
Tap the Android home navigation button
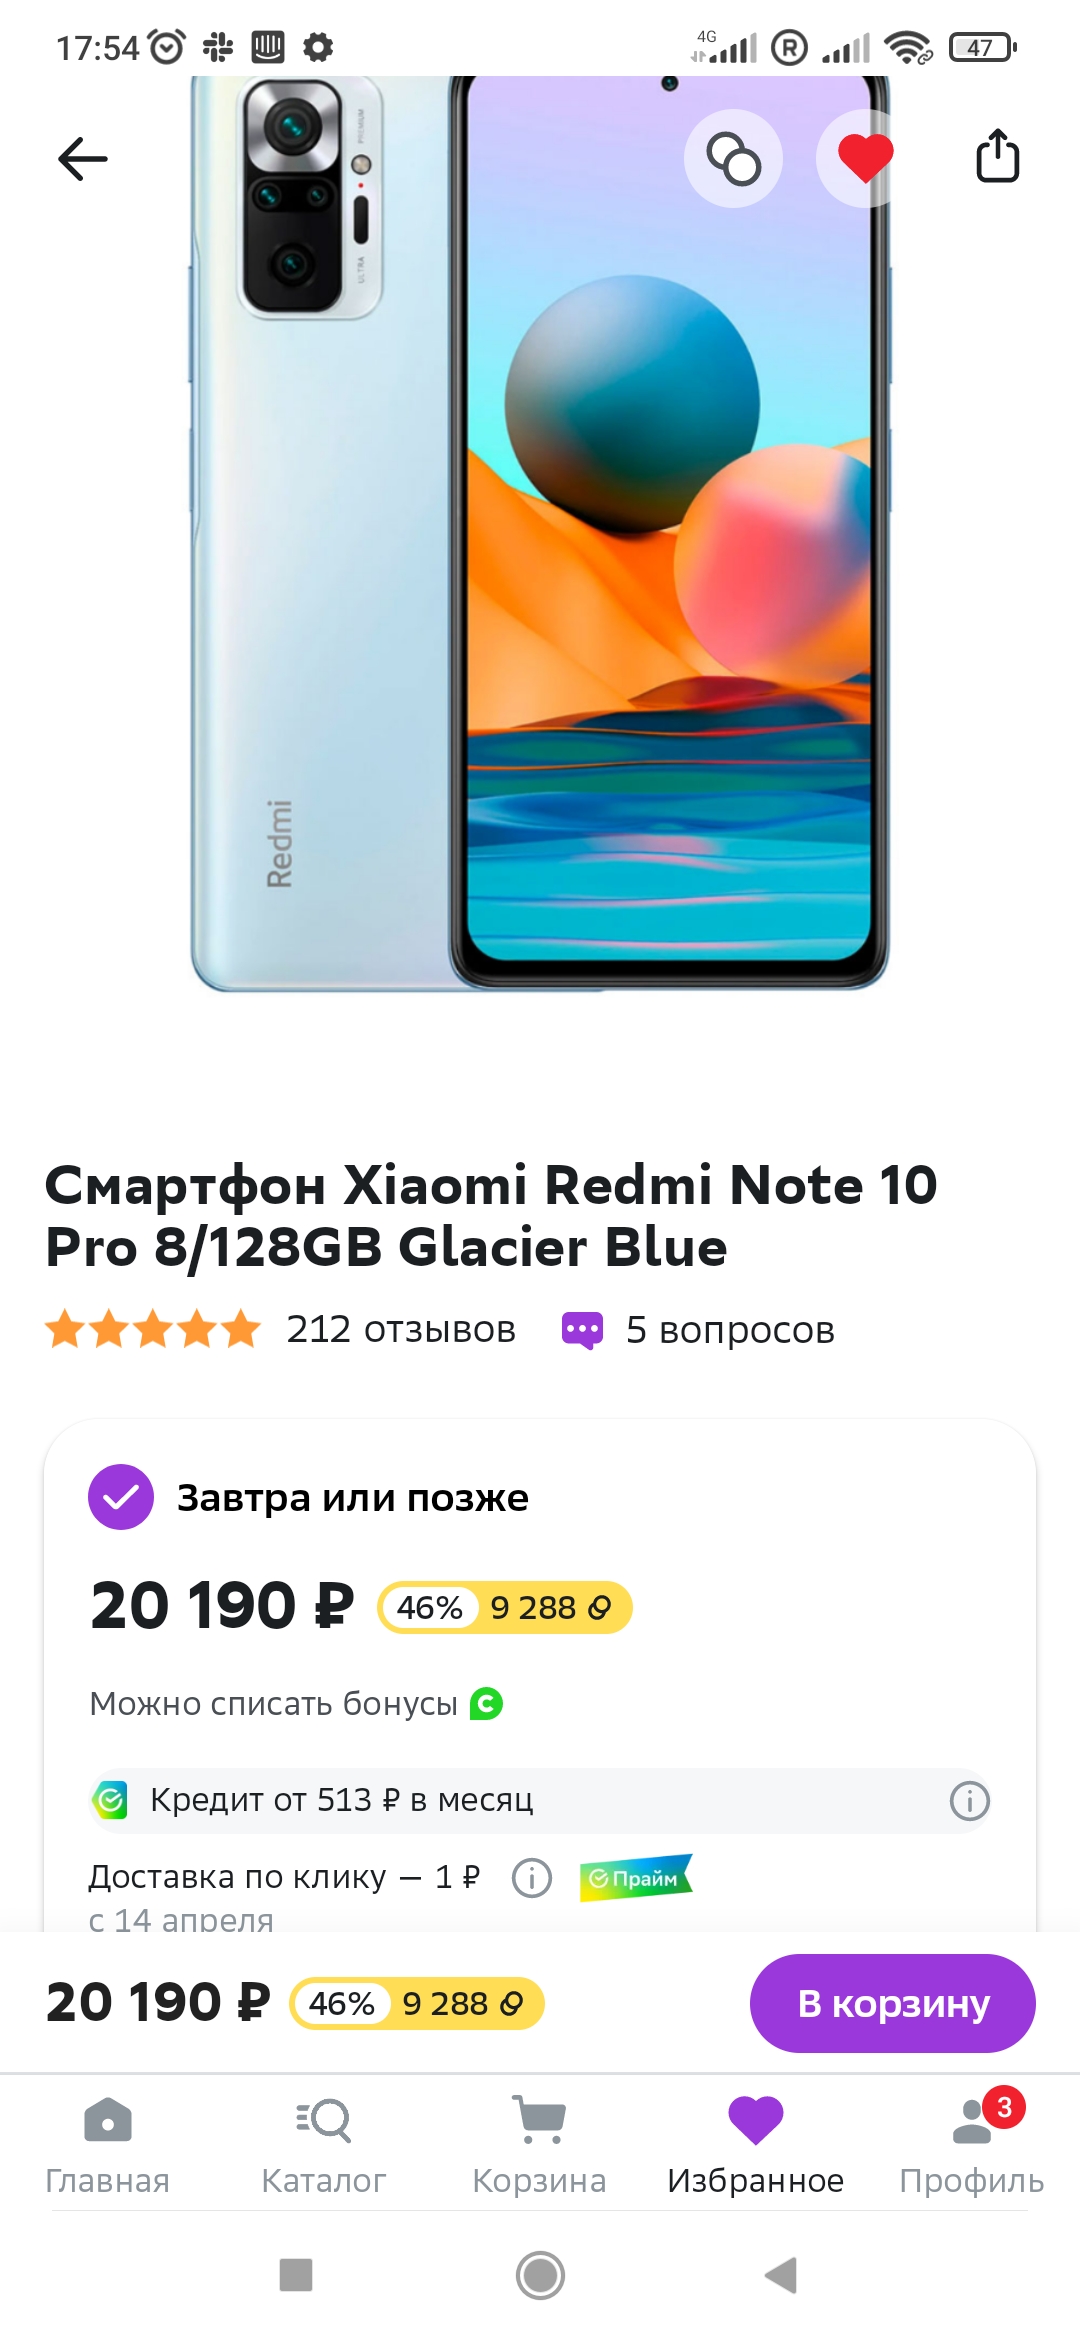(x=540, y=2275)
